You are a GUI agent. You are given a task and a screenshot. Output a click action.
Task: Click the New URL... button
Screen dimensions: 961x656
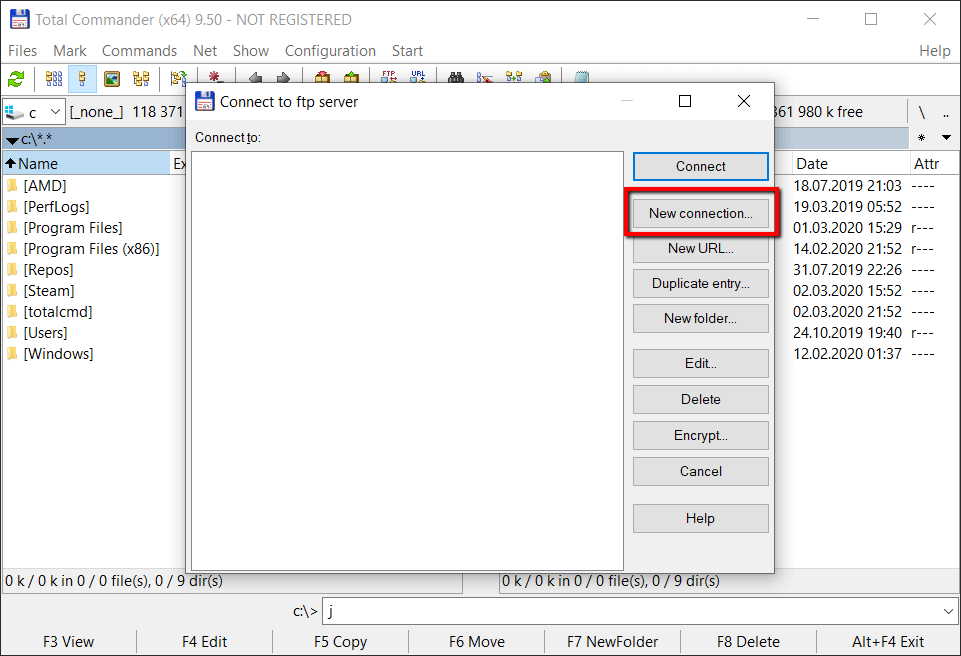point(701,248)
